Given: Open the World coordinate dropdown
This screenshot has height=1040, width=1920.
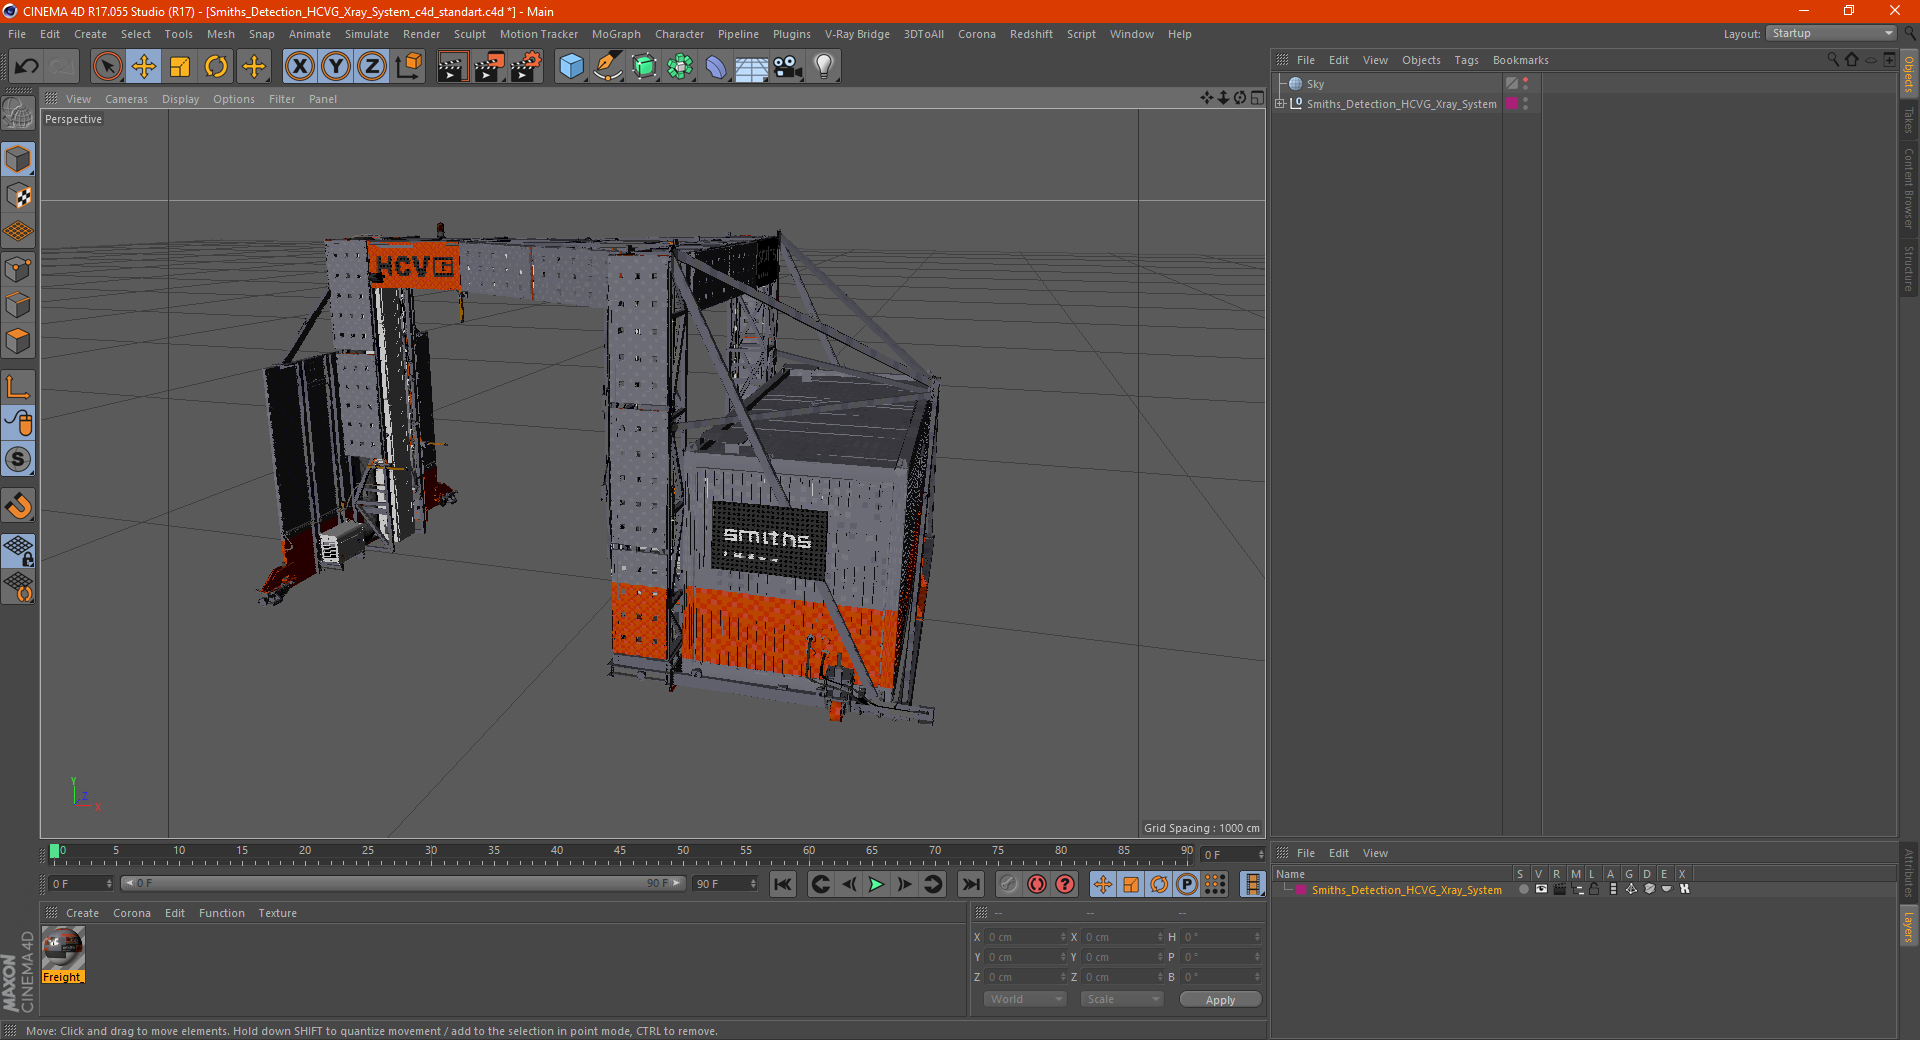Looking at the screenshot, I should point(1024,999).
